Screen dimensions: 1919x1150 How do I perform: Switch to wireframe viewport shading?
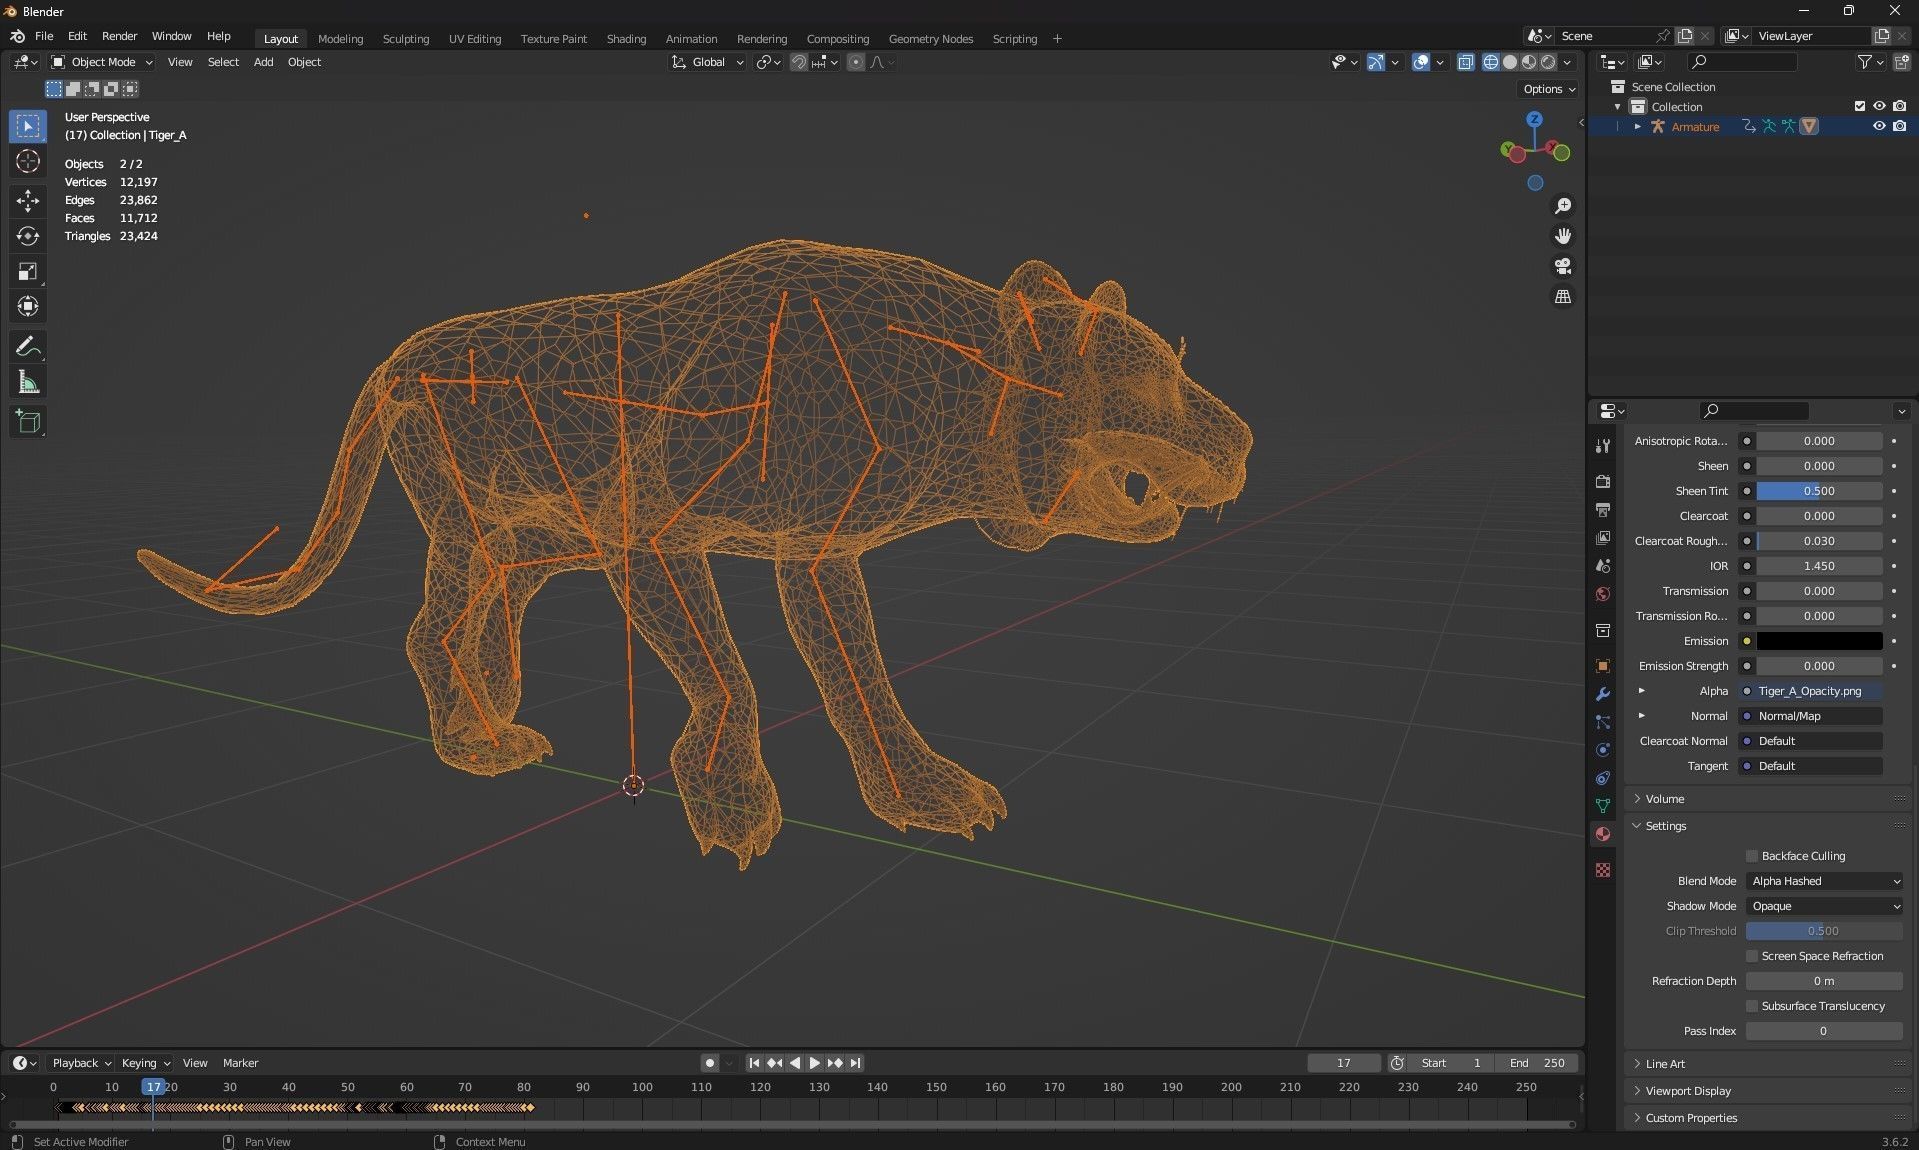click(x=1491, y=62)
